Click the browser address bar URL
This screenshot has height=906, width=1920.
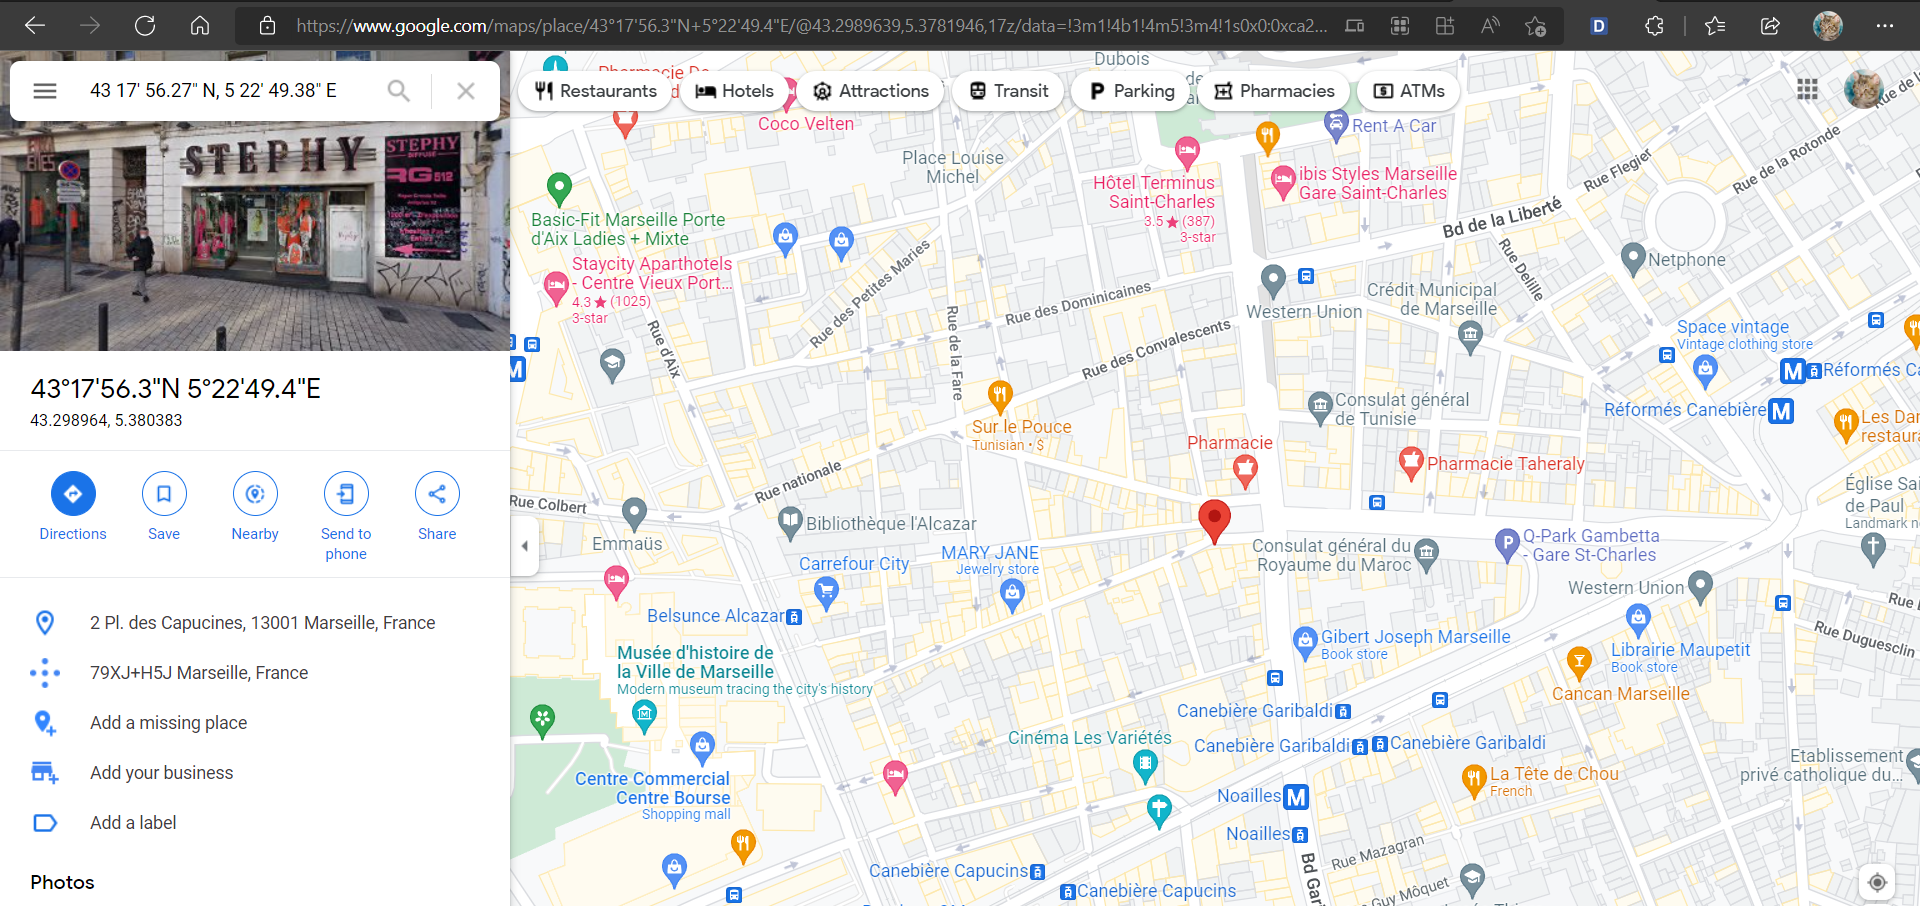(x=811, y=26)
